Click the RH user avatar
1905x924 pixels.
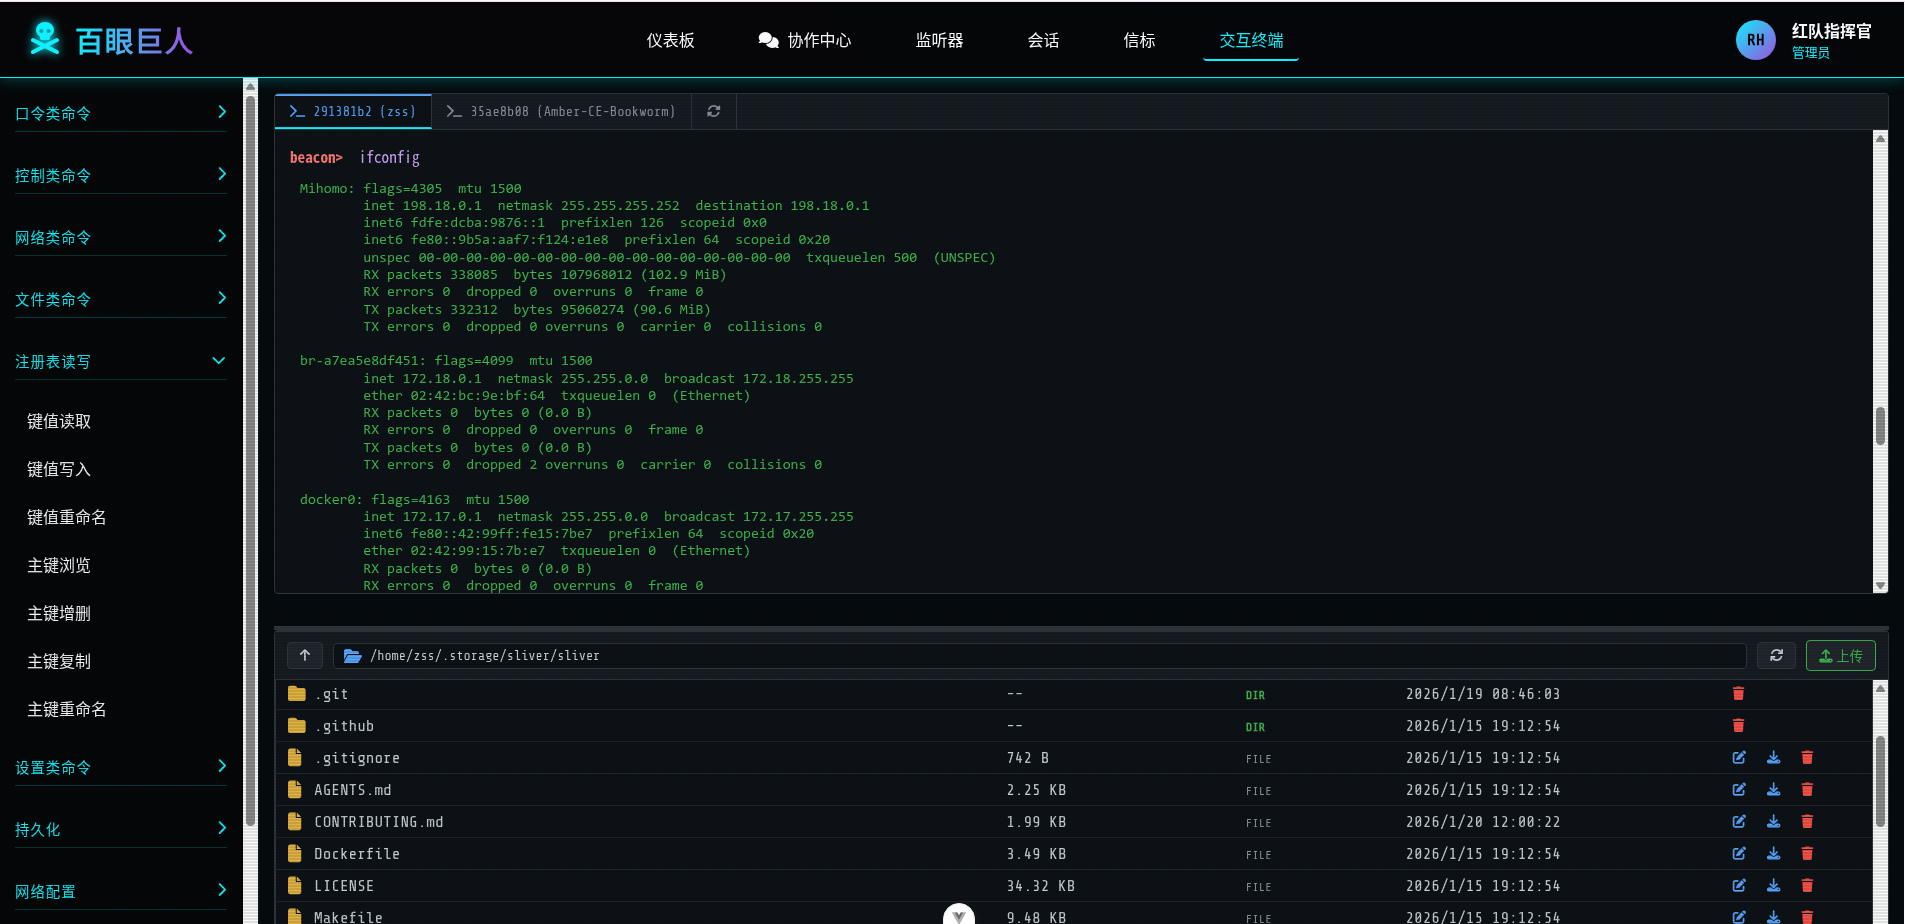tap(1755, 40)
